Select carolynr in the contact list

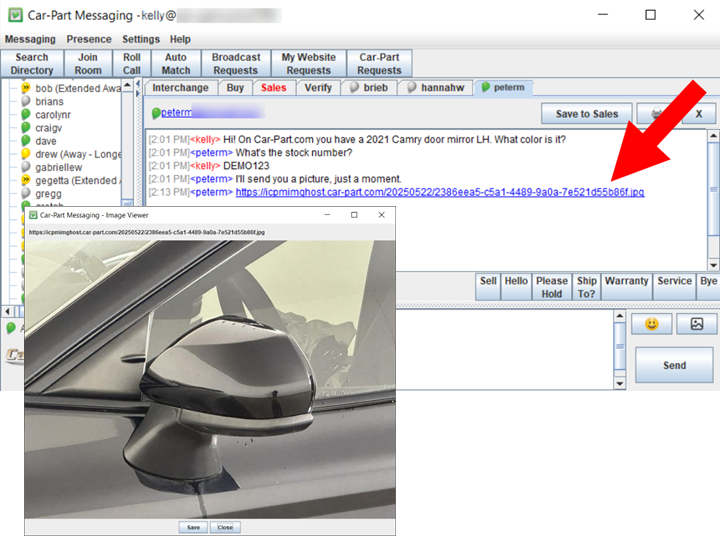53,115
